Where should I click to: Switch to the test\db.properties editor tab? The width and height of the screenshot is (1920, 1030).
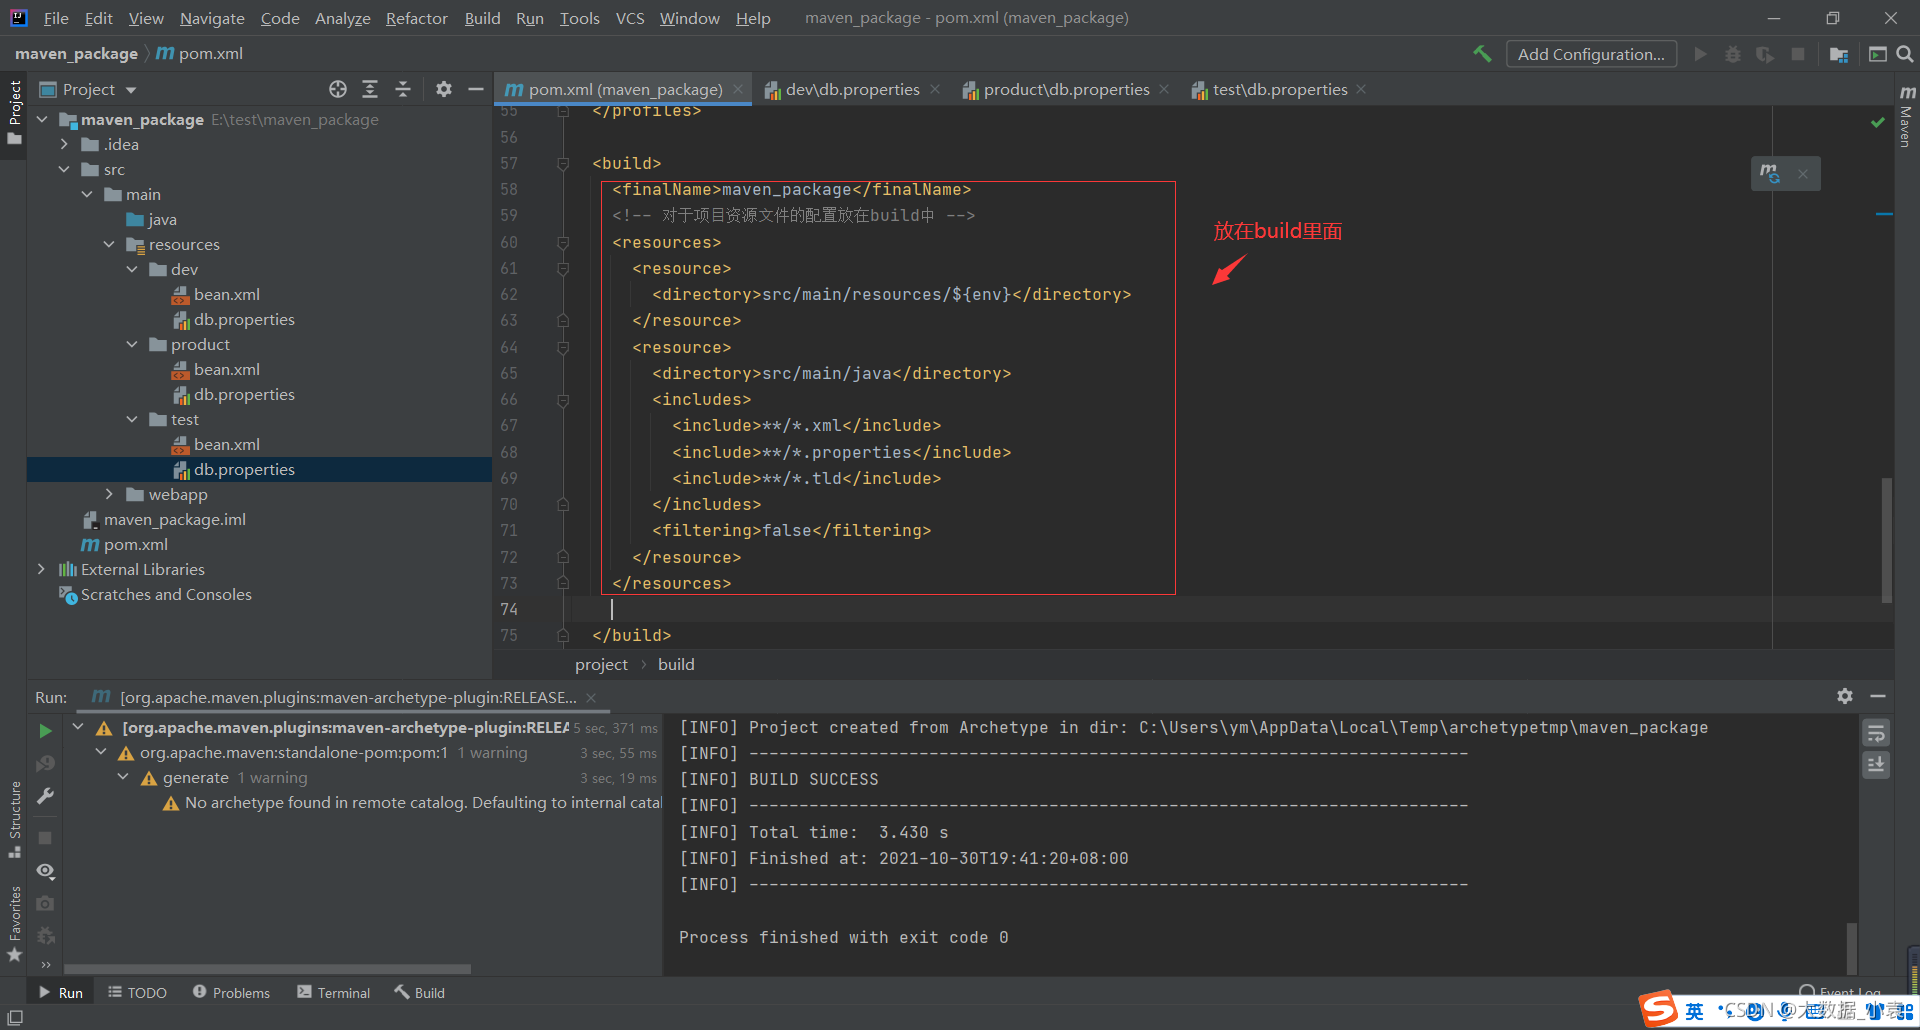[x=1280, y=89]
